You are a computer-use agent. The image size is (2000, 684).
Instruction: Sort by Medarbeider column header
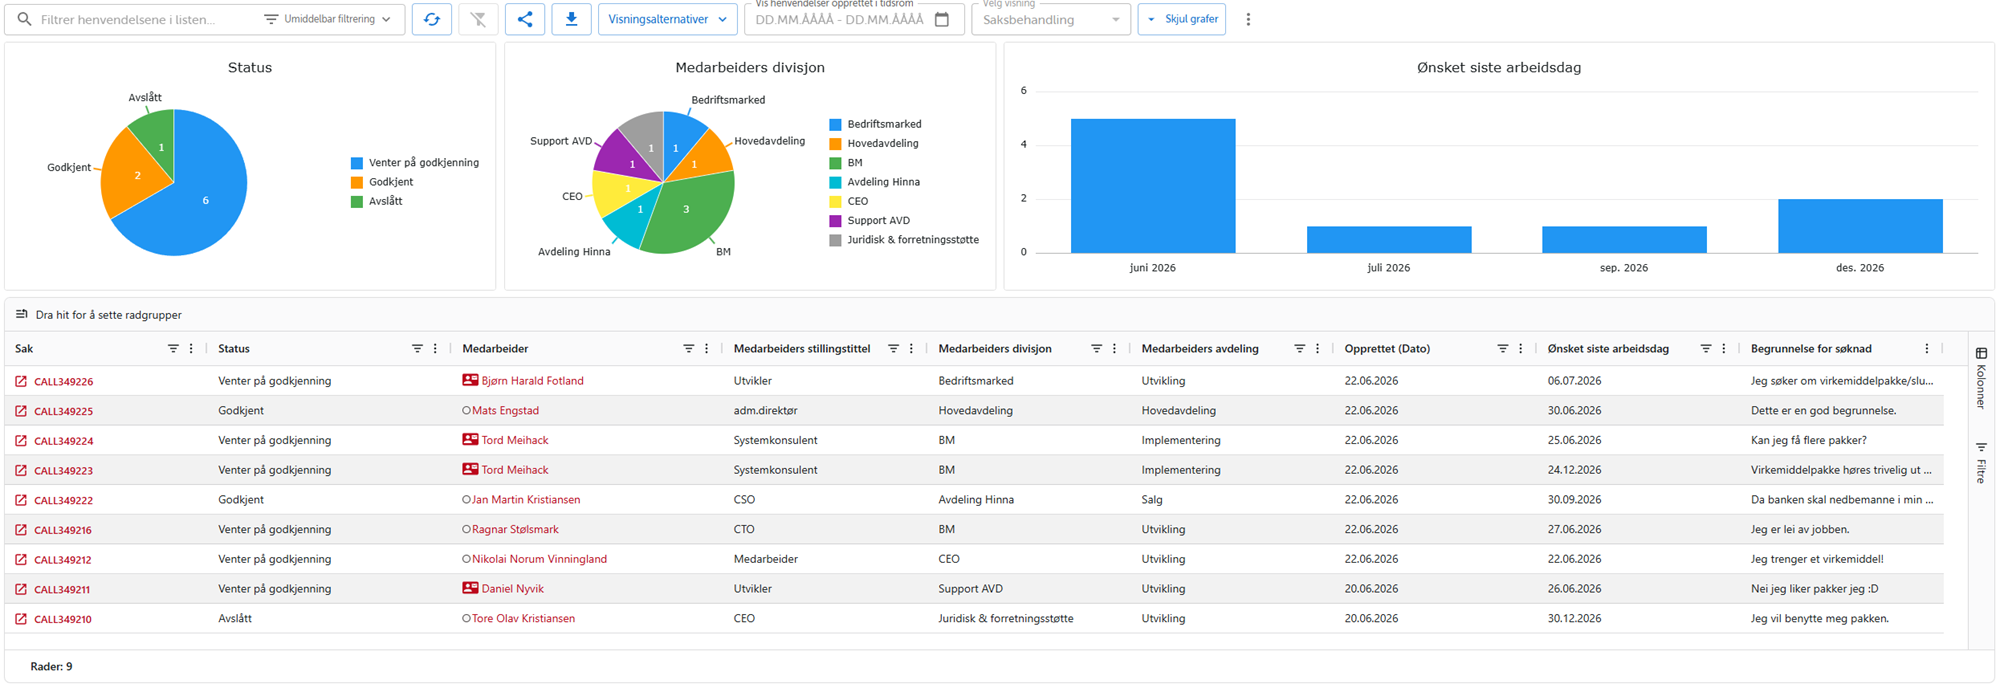(495, 349)
